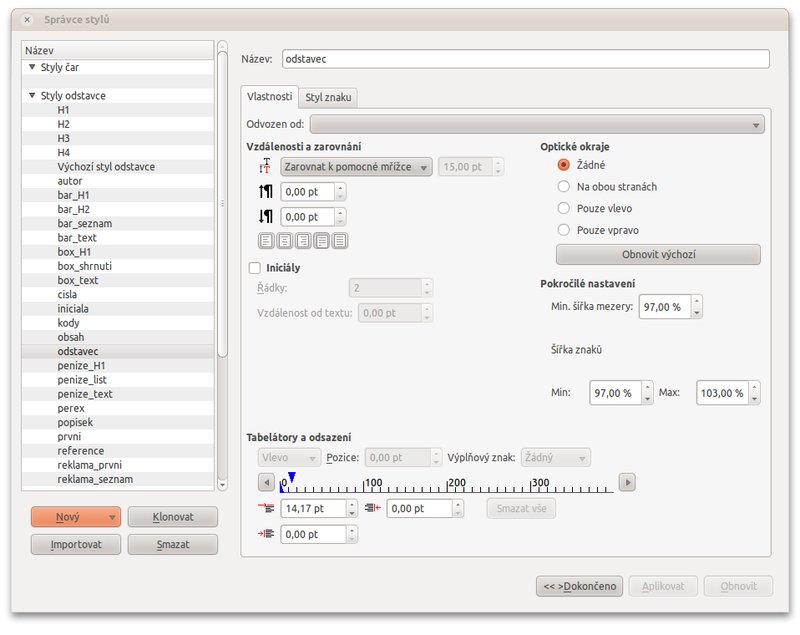Click the Max 103,00 % stepper arrows
Screen dimensions: 800x635
[x=754, y=393]
